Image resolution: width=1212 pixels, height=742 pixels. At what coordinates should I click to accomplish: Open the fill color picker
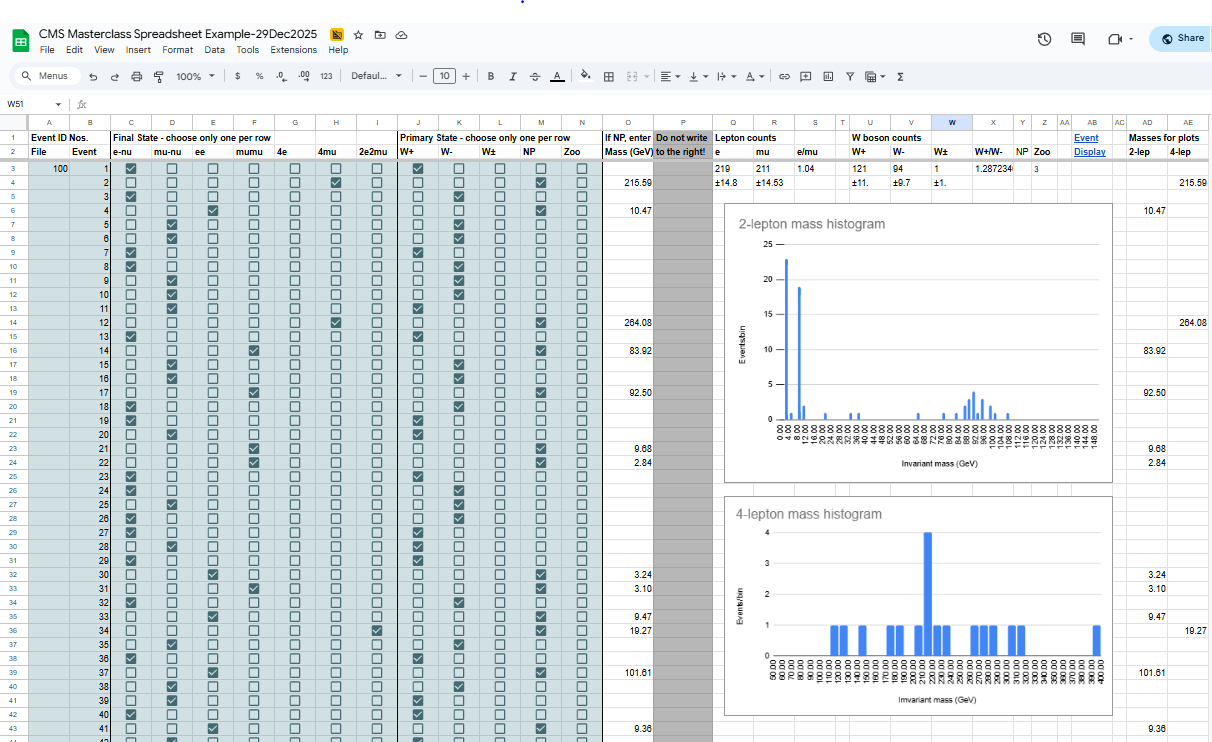(585, 76)
